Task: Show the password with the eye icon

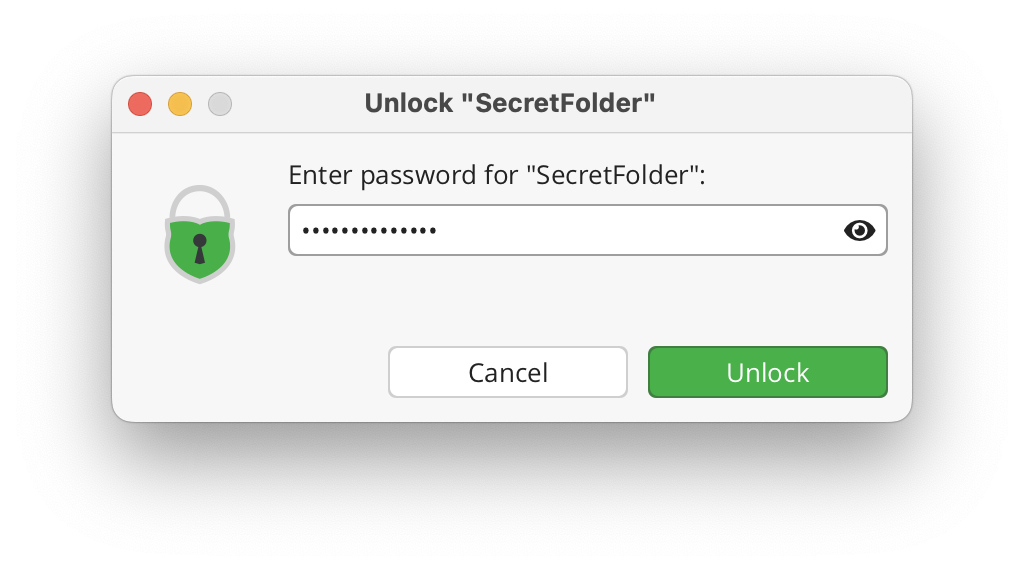Action: tap(859, 230)
